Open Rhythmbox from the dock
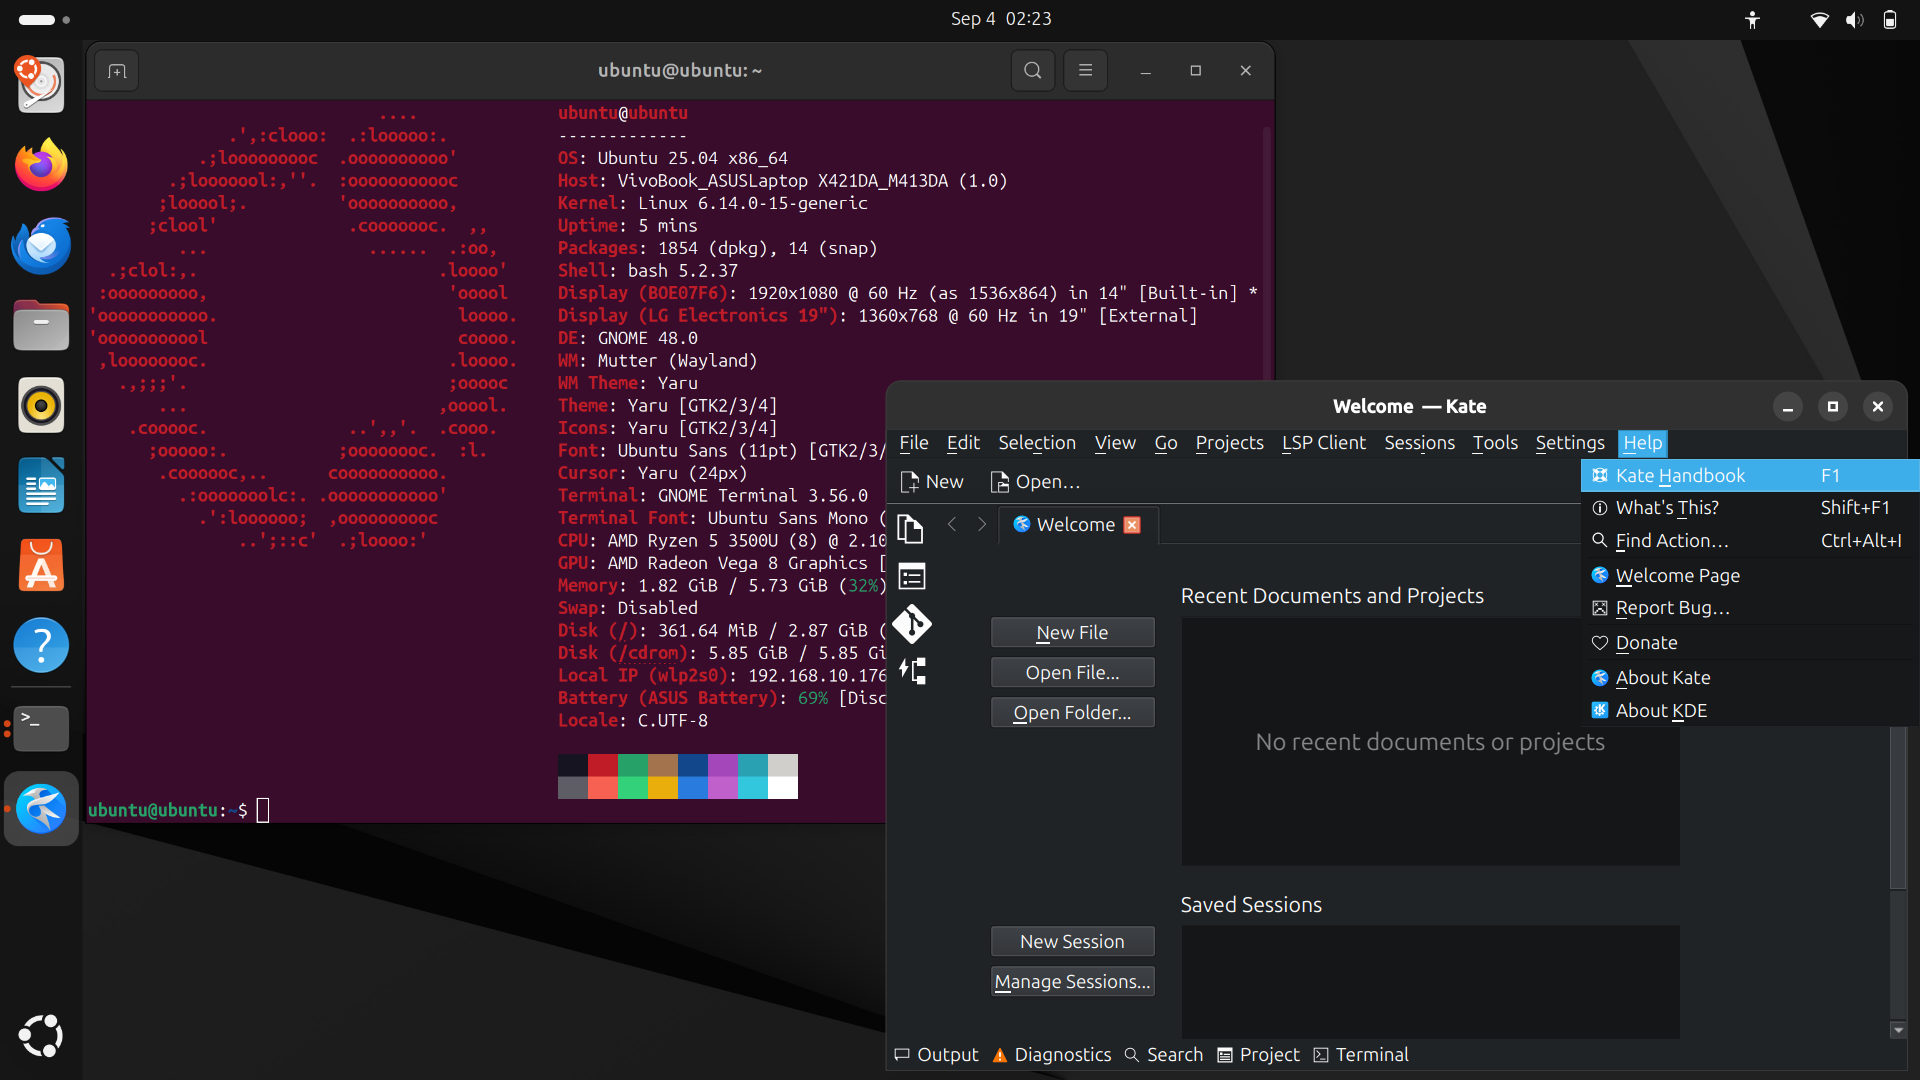 pyautogui.click(x=41, y=406)
